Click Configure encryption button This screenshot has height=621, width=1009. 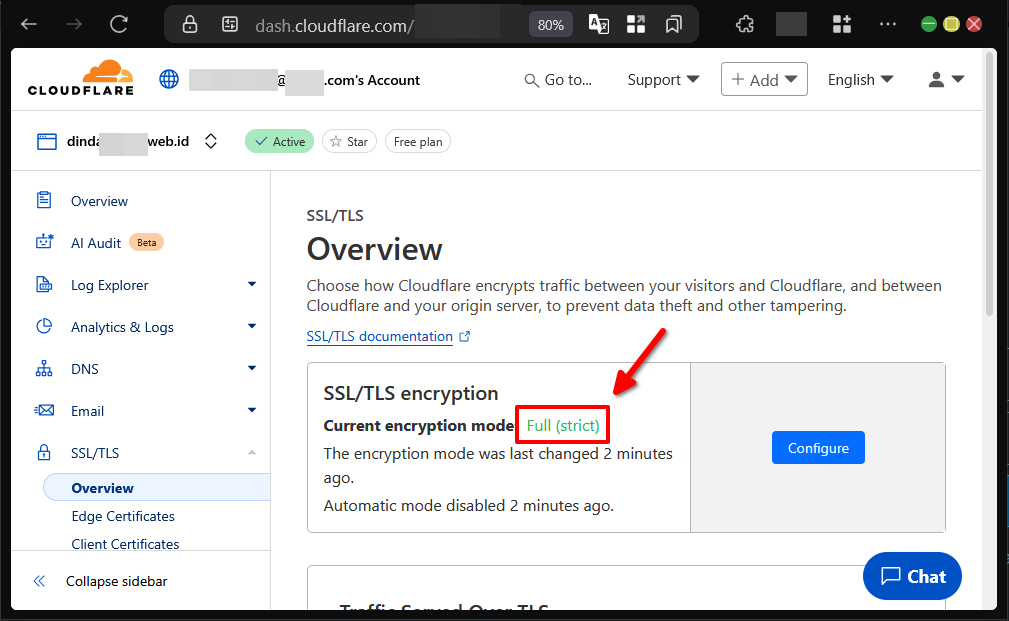point(818,448)
